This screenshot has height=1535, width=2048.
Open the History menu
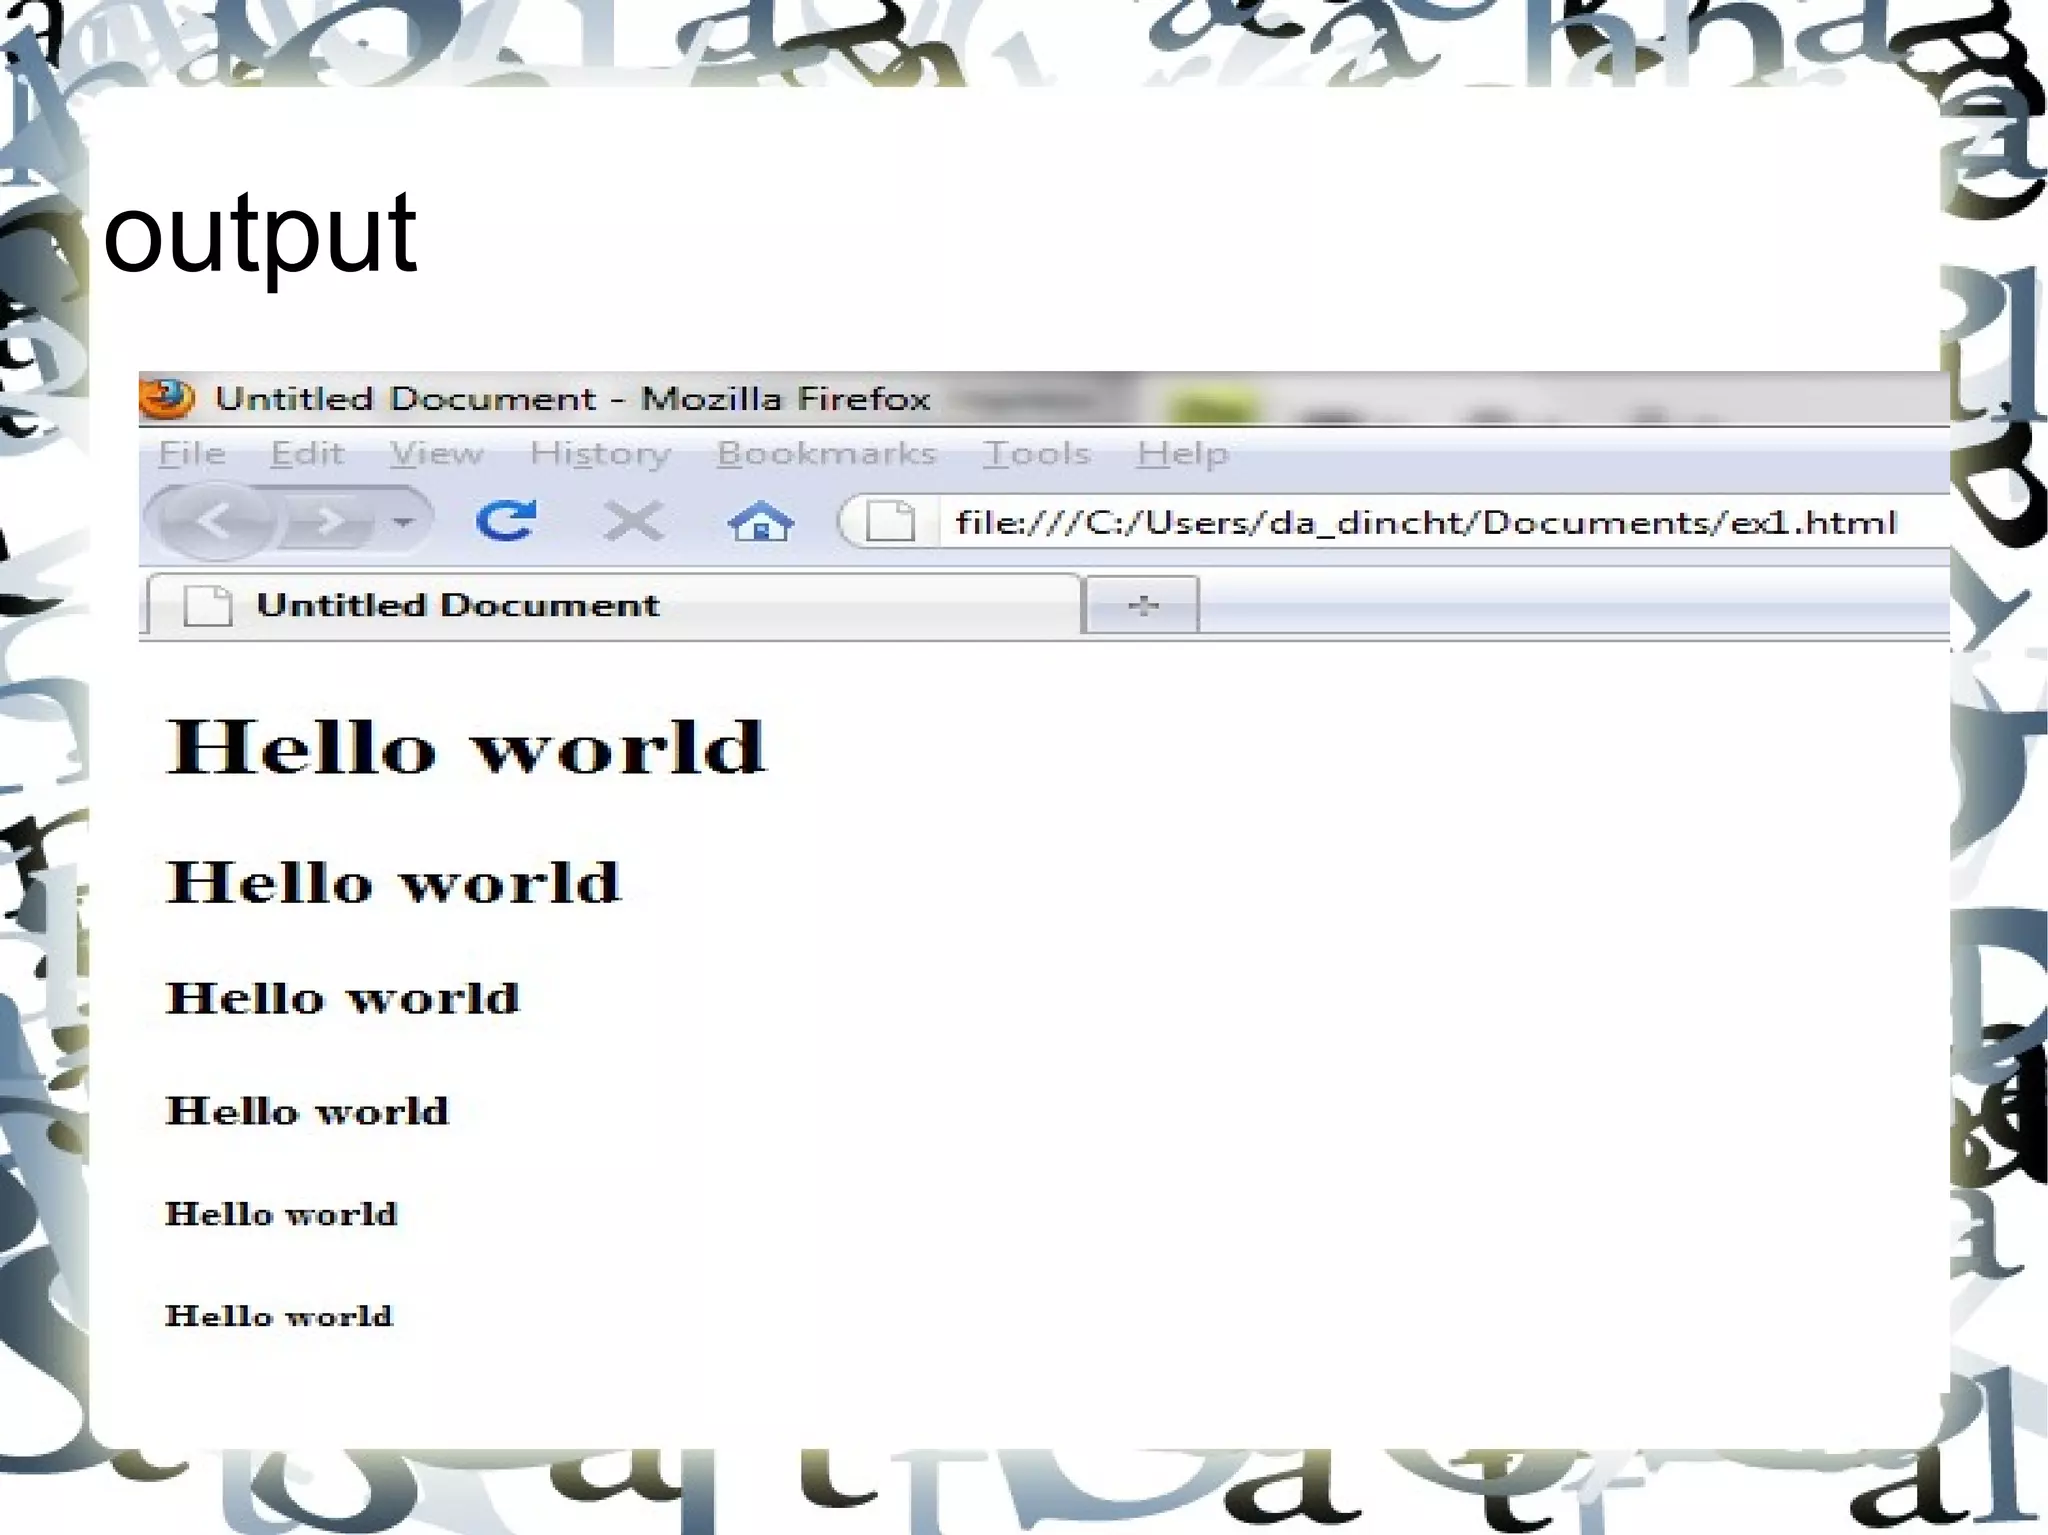[600, 454]
